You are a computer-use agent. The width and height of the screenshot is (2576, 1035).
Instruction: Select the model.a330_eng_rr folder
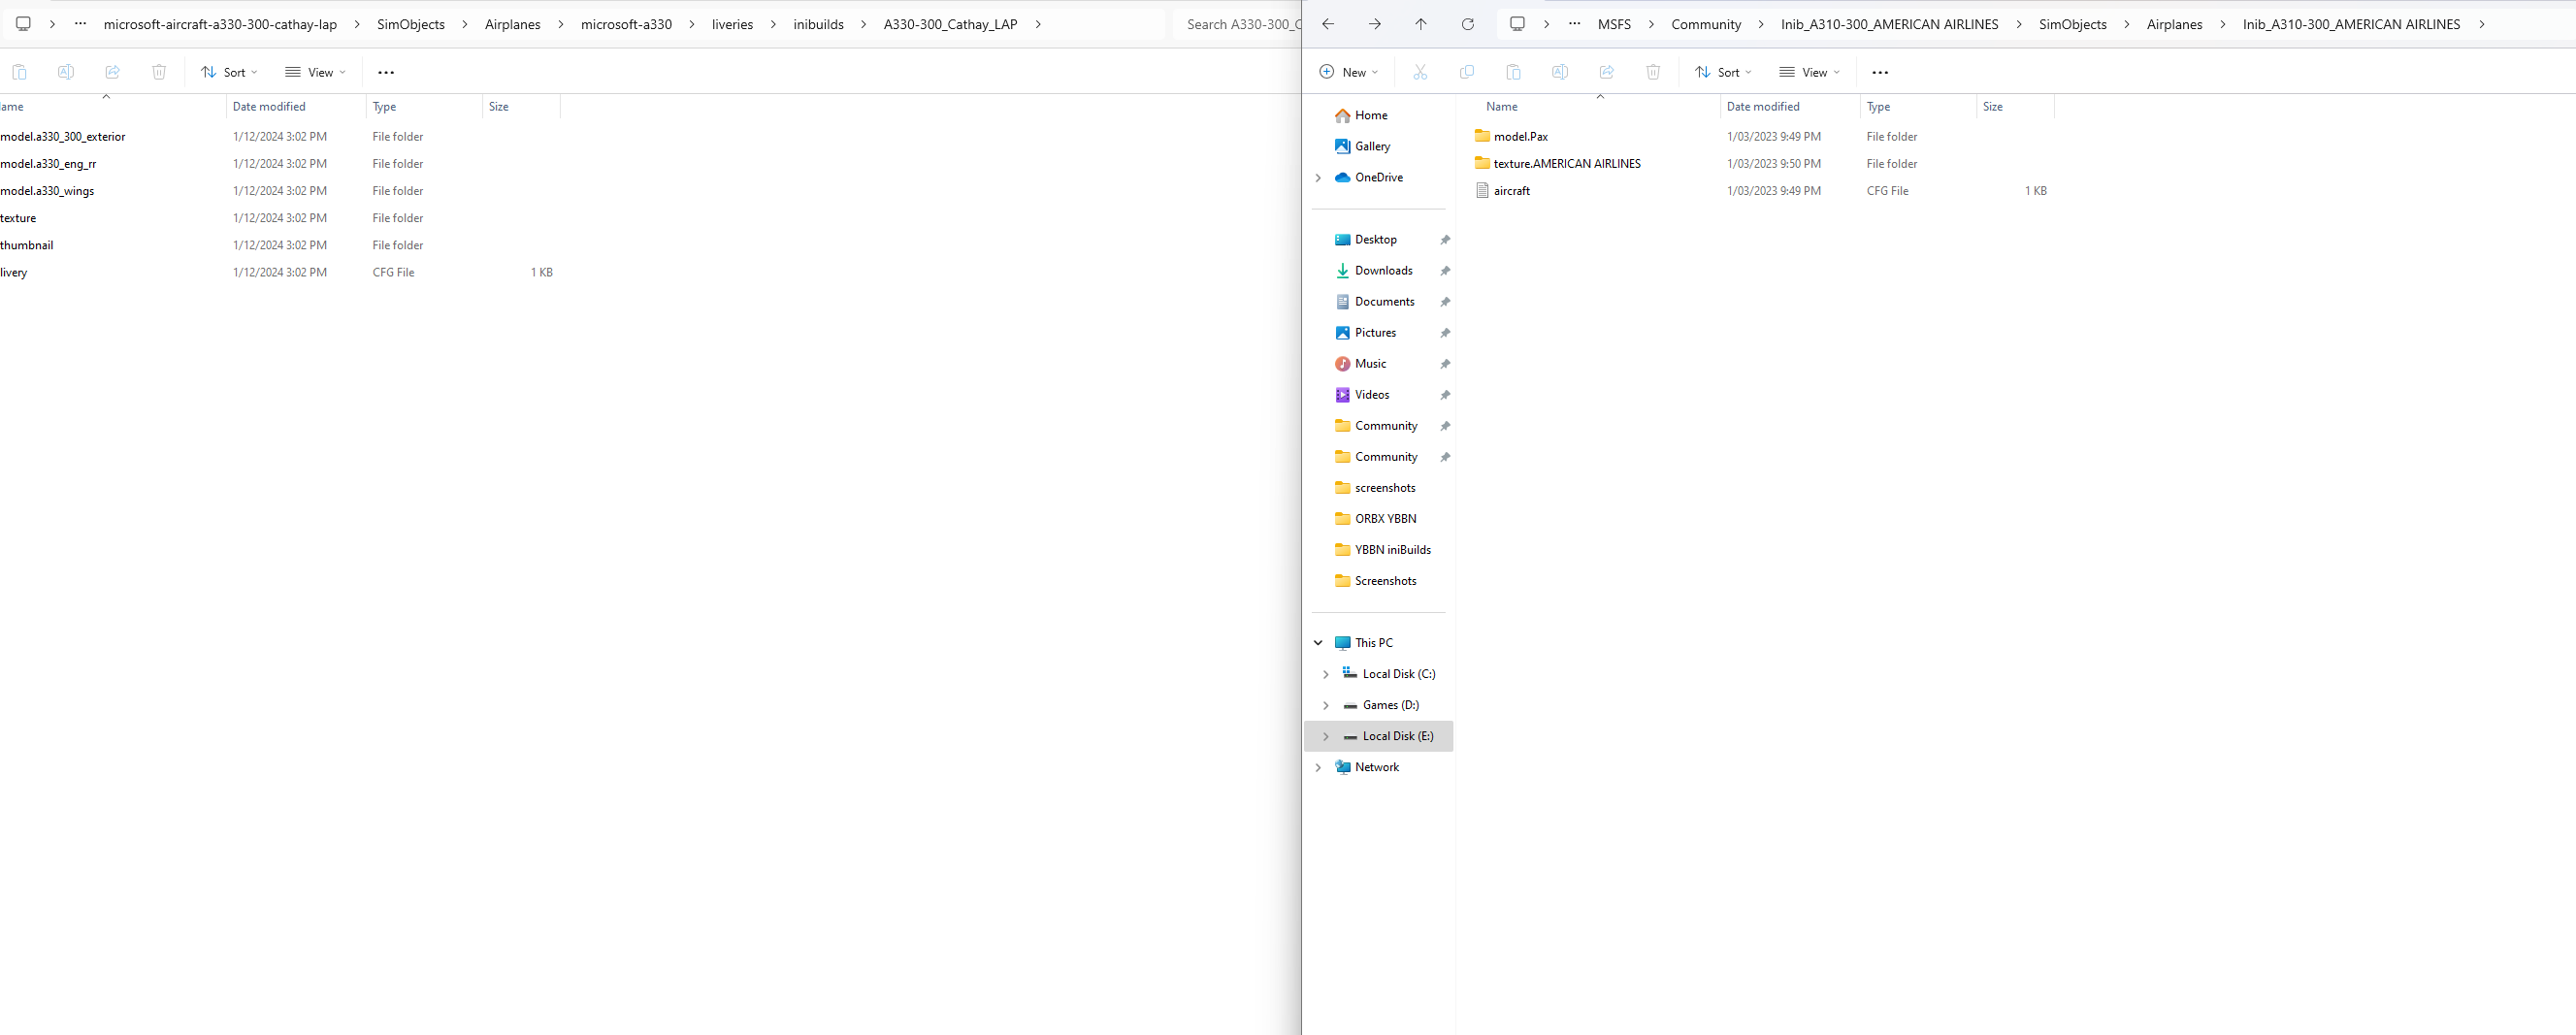(x=48, y=163)
